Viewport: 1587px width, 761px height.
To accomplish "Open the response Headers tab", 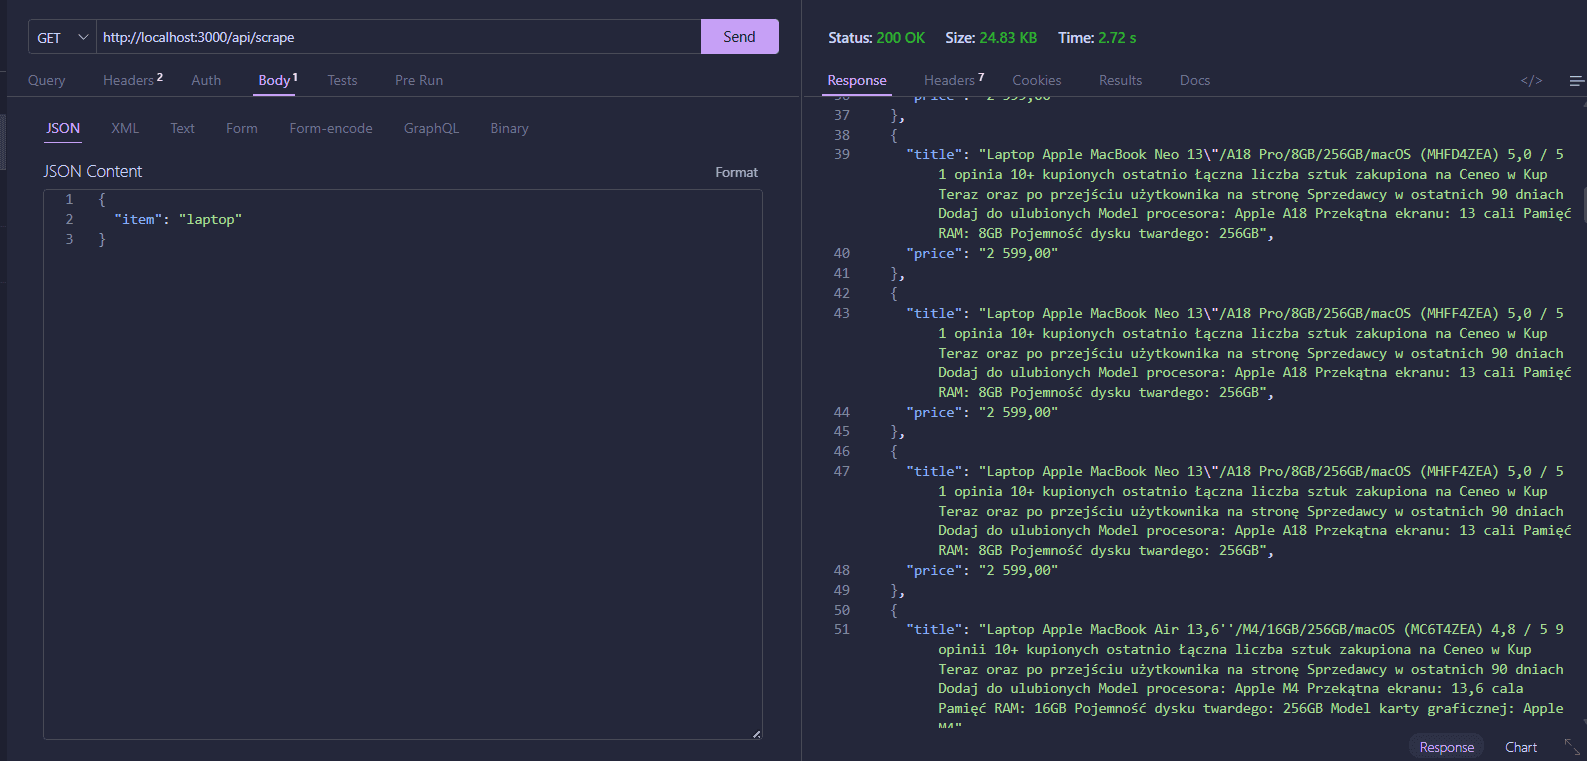I will point(953,80).
